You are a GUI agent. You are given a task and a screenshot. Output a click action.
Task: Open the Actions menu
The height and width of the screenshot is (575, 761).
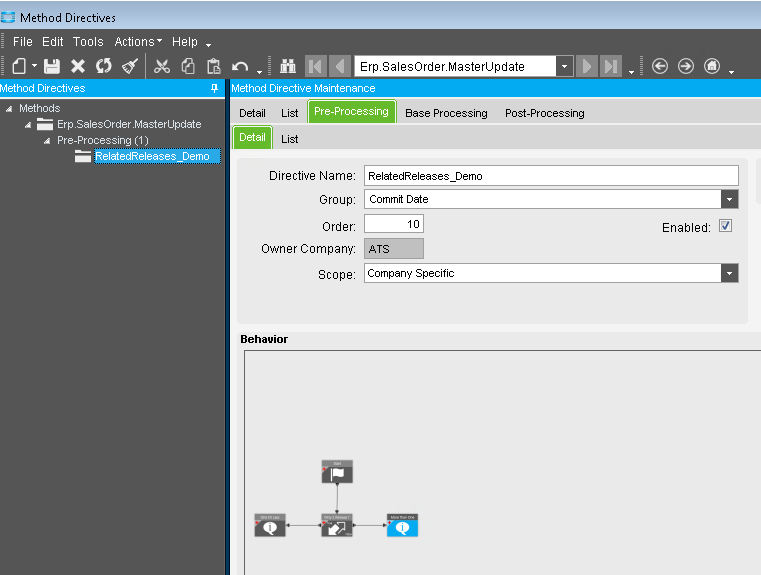(x=138, y=42)
